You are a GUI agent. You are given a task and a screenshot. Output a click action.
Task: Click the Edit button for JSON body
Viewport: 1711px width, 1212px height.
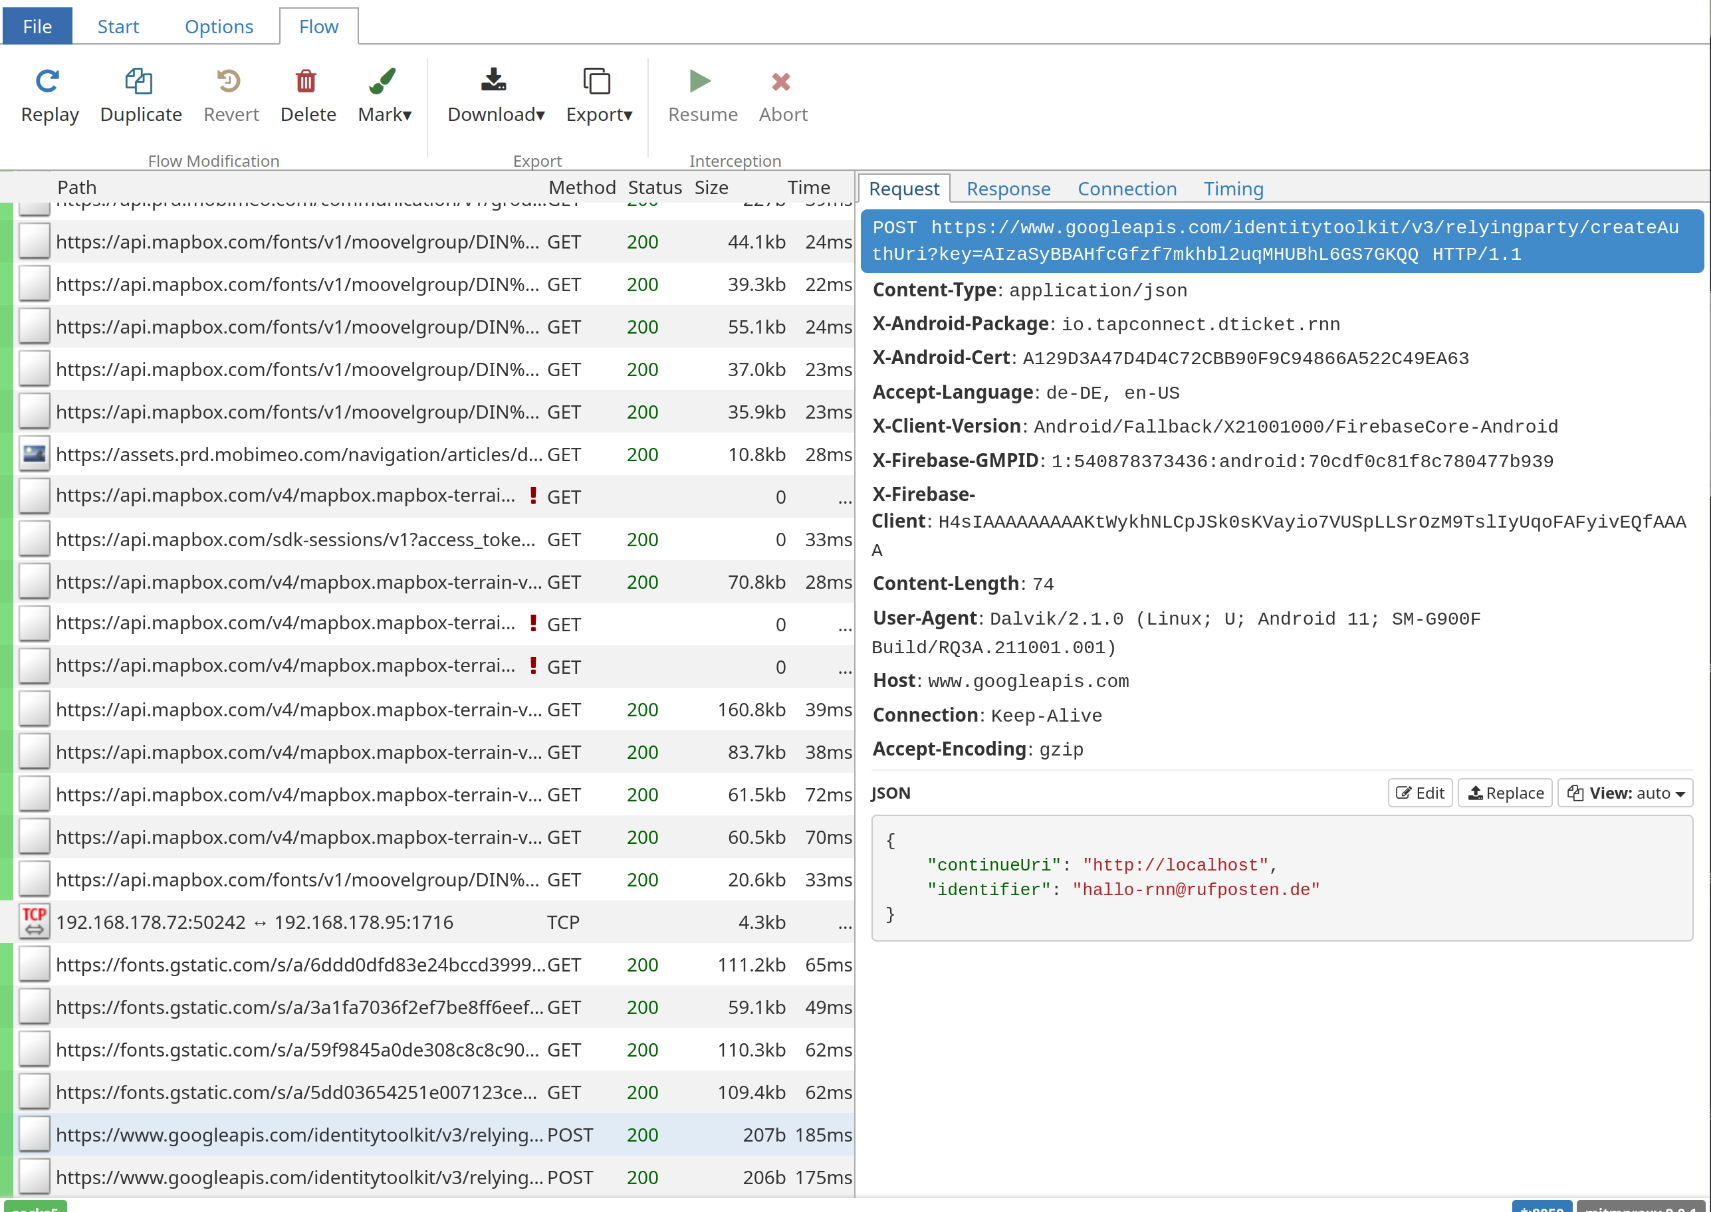pyautogui.click(x=1420, y=793)
